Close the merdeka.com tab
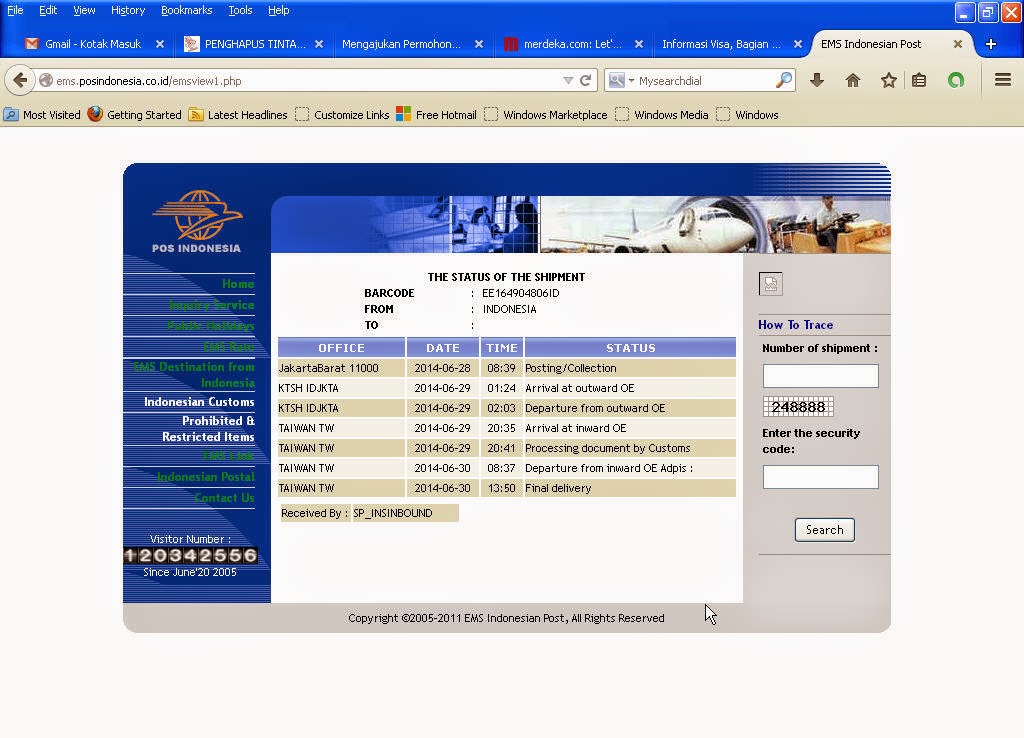The height and width of the screenshot is (738, 1024). pyautogui.click(x=639, y=44)
